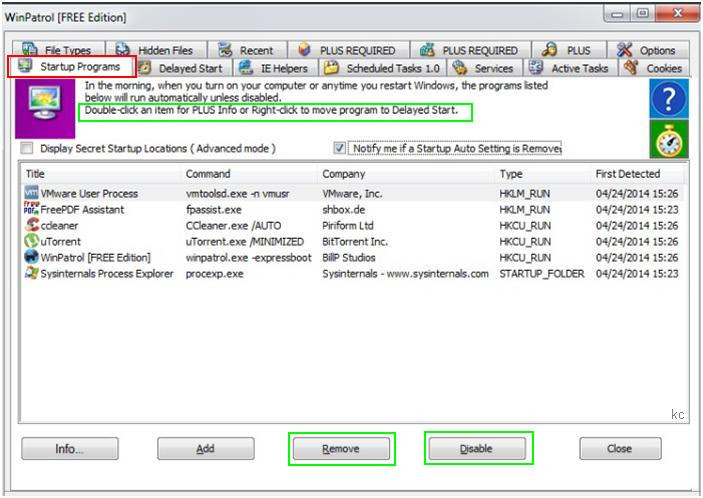The height and width of the screenshot is (498, 703).
Task: Click the uTorrent row icon
Action: pyautogui.click(x=31, y=241)
